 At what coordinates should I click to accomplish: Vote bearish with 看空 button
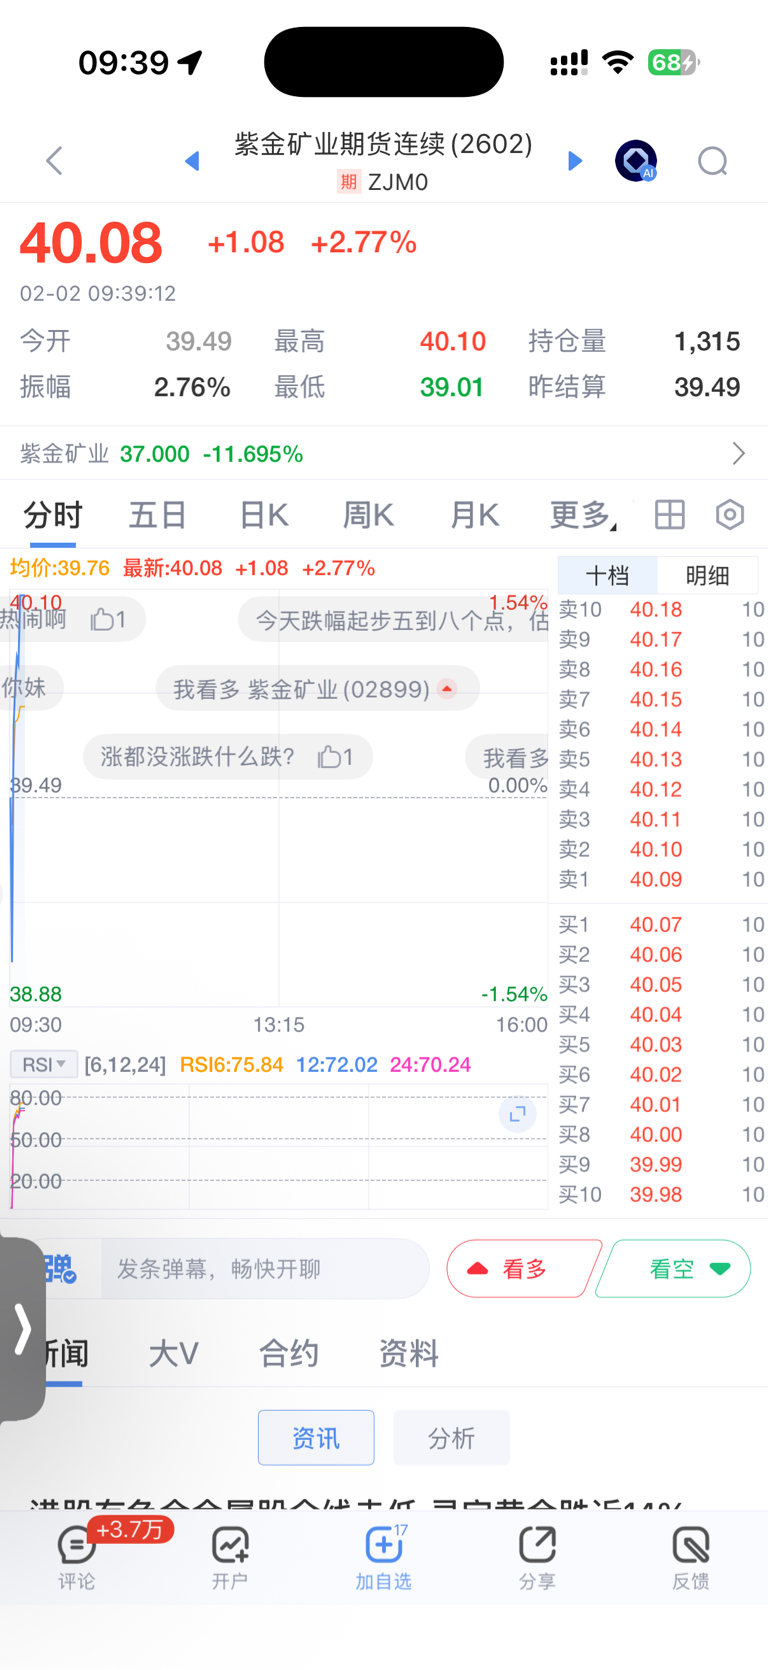[x=673, y=1269]
